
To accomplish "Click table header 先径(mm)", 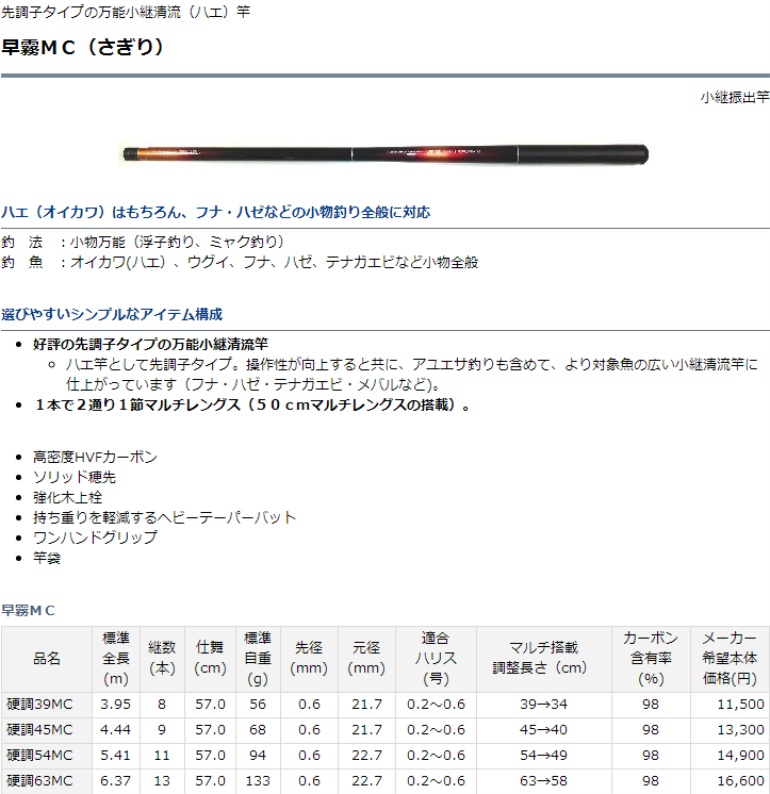I will click(x=309, y=658).
